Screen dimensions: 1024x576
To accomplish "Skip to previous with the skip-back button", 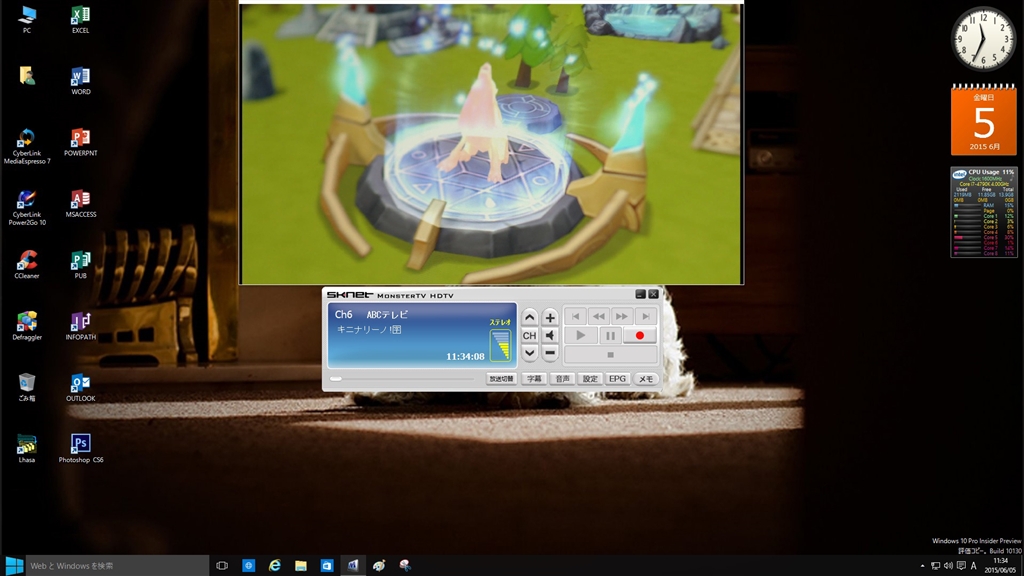I will click(575, 317).
